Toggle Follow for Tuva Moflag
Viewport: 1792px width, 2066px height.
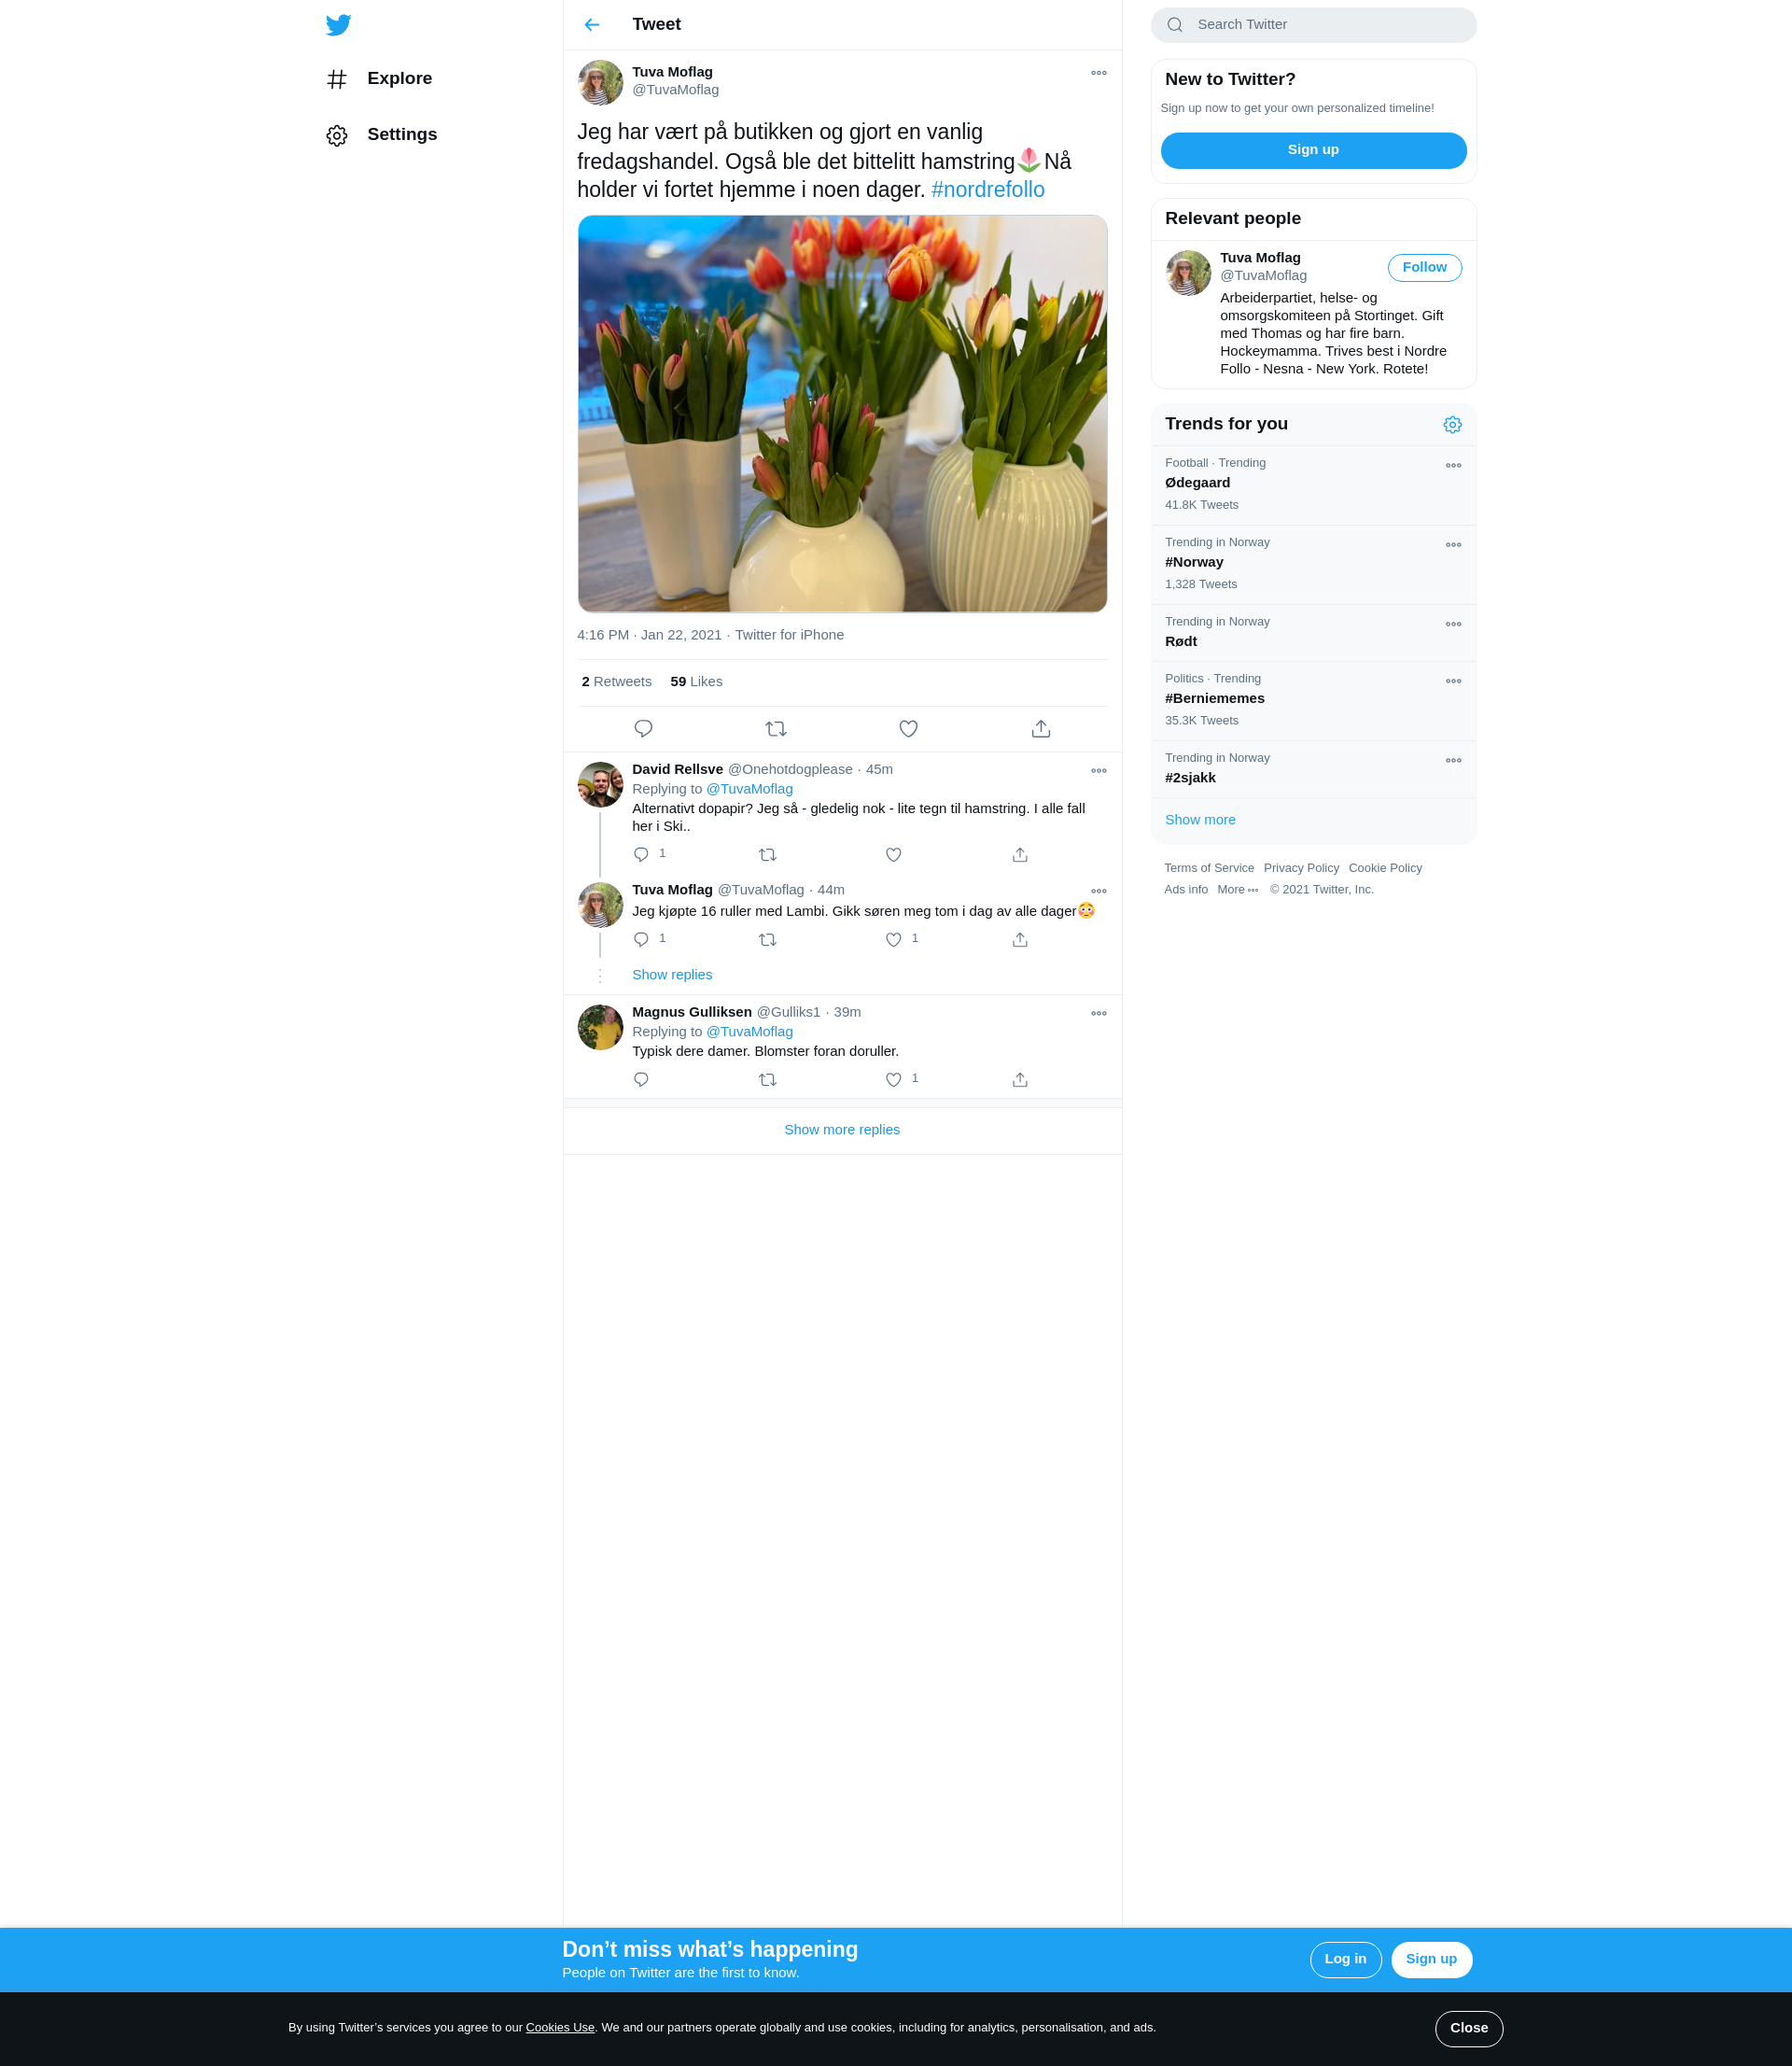[x=1424, y=268]
